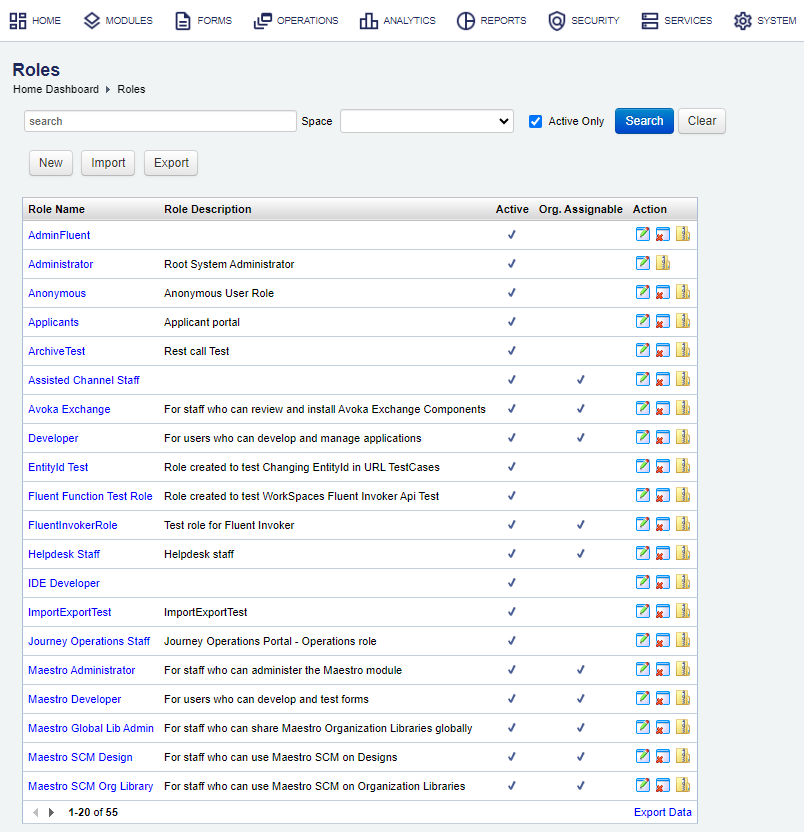Image resolution: width=804 pixels, height=832 pixels.
Task: Edit the AdminFluent role
Action: click(x=642, y=233)
